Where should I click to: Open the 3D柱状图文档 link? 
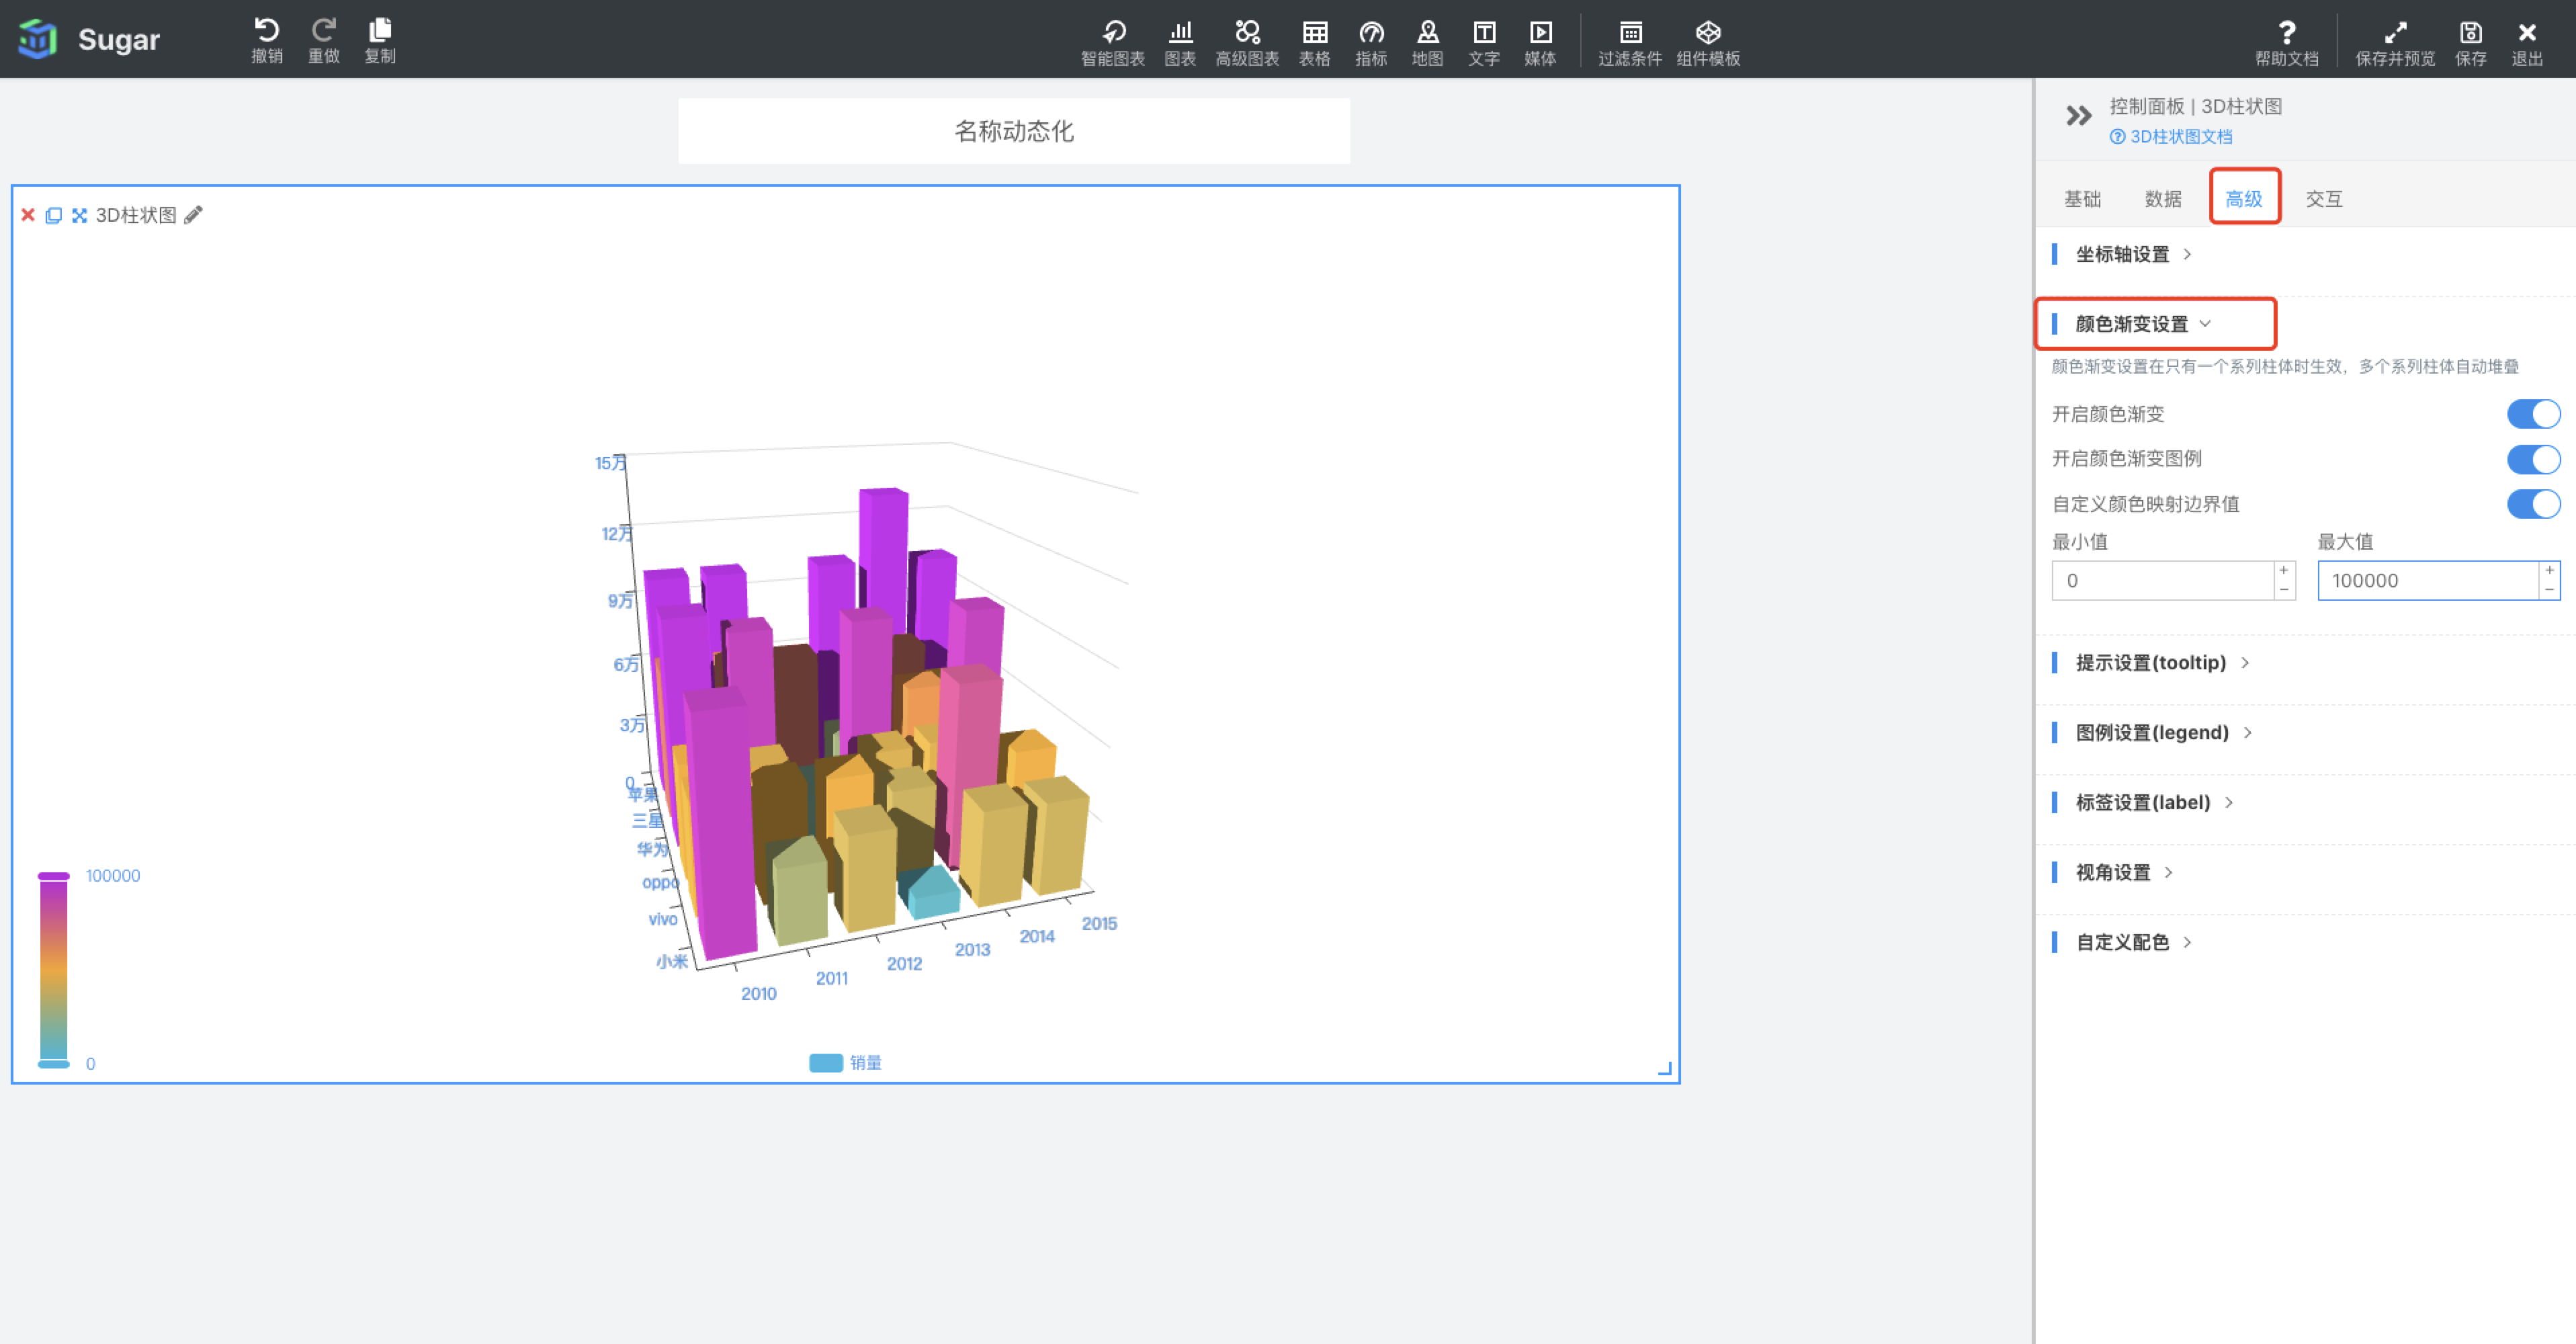pos(2171,137)
